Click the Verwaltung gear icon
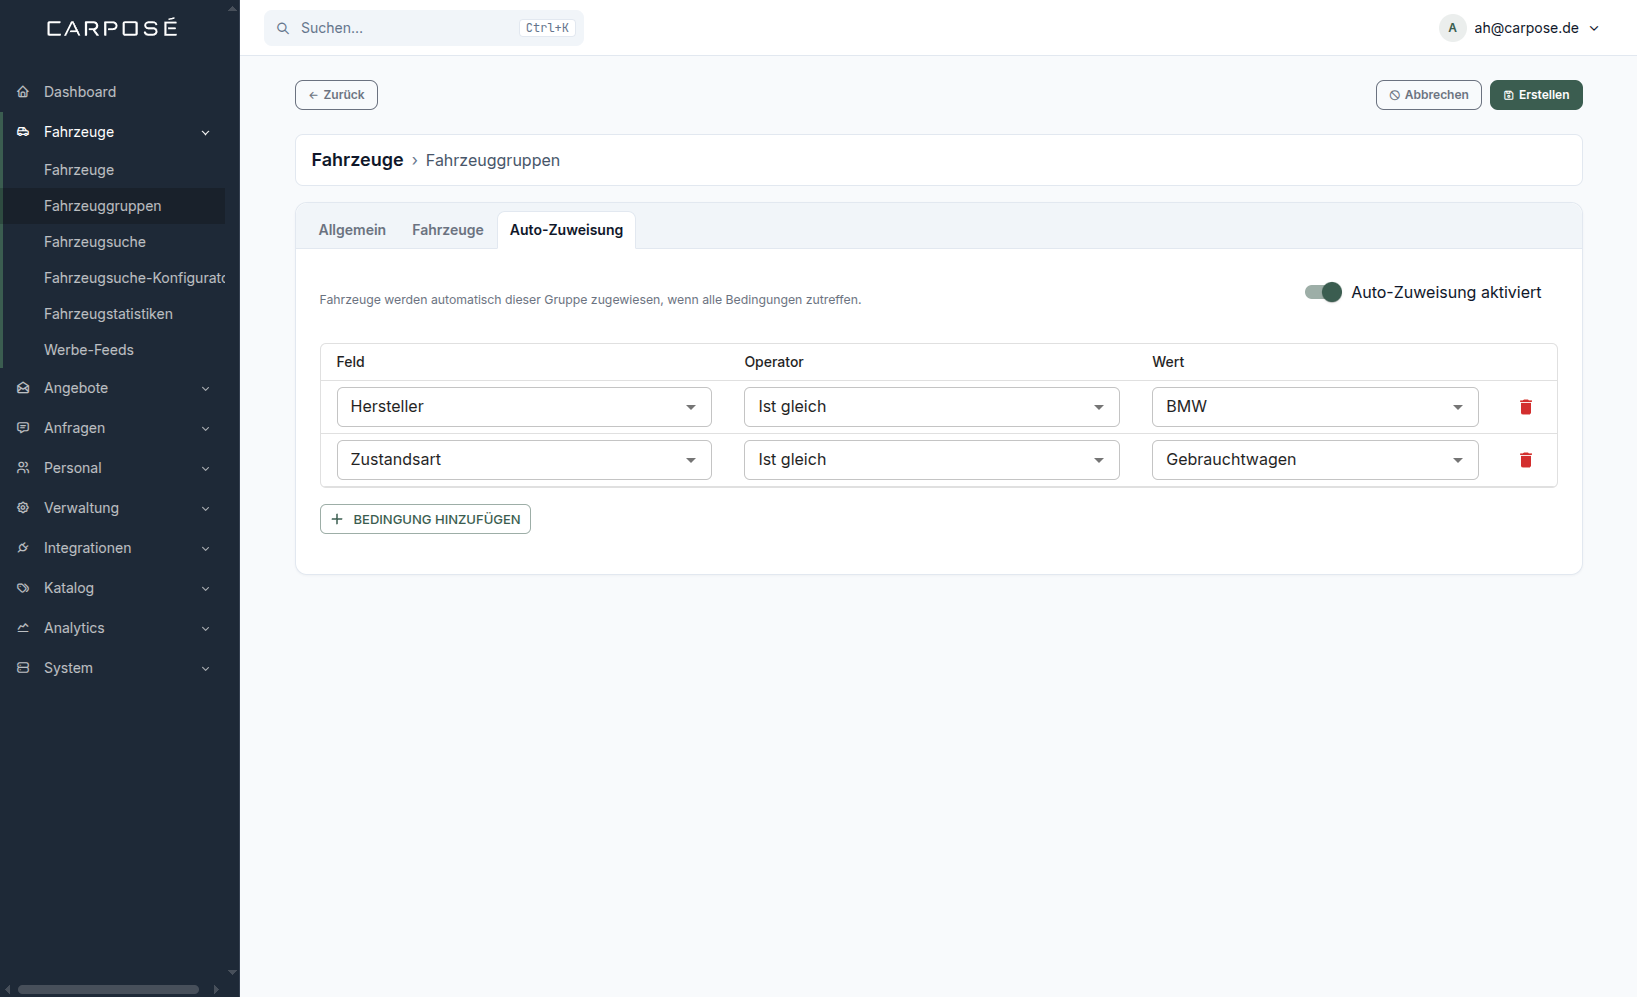 [23, 508]
